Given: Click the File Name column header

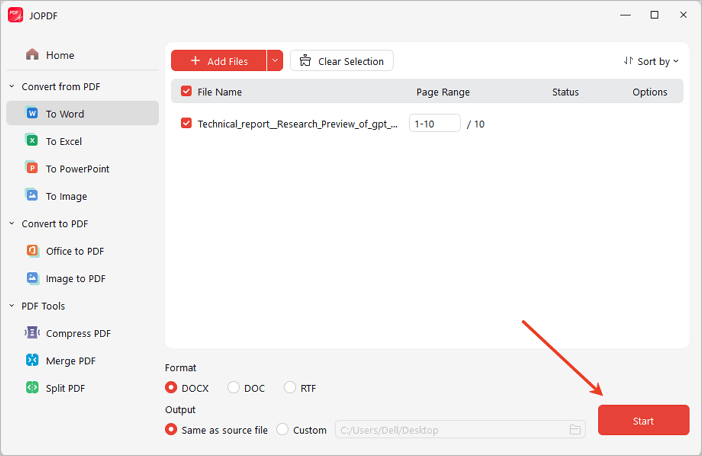Looking at the screenshot, I should click(x=219, y=92).
